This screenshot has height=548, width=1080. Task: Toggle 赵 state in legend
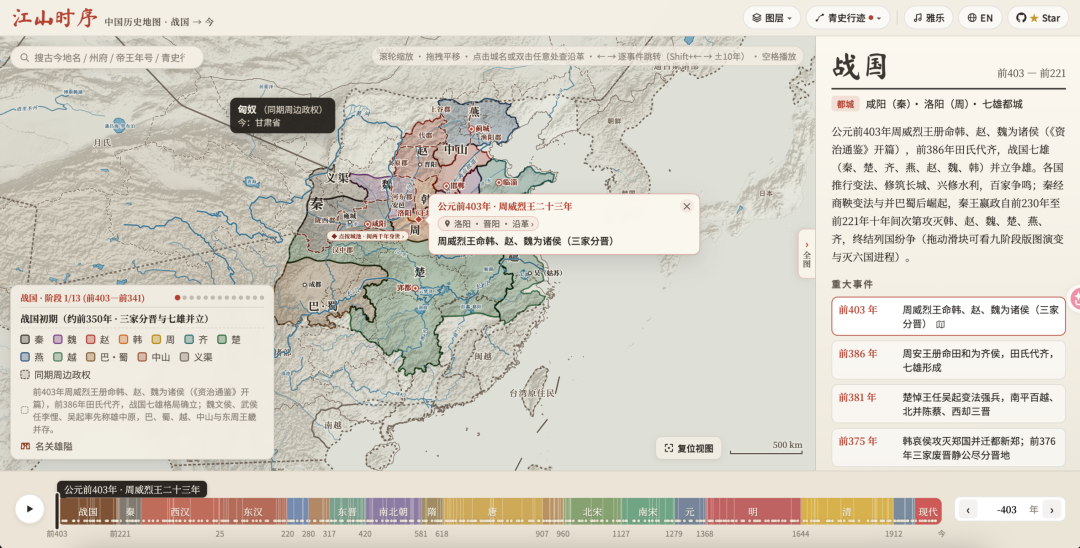(x=98, y=339)
